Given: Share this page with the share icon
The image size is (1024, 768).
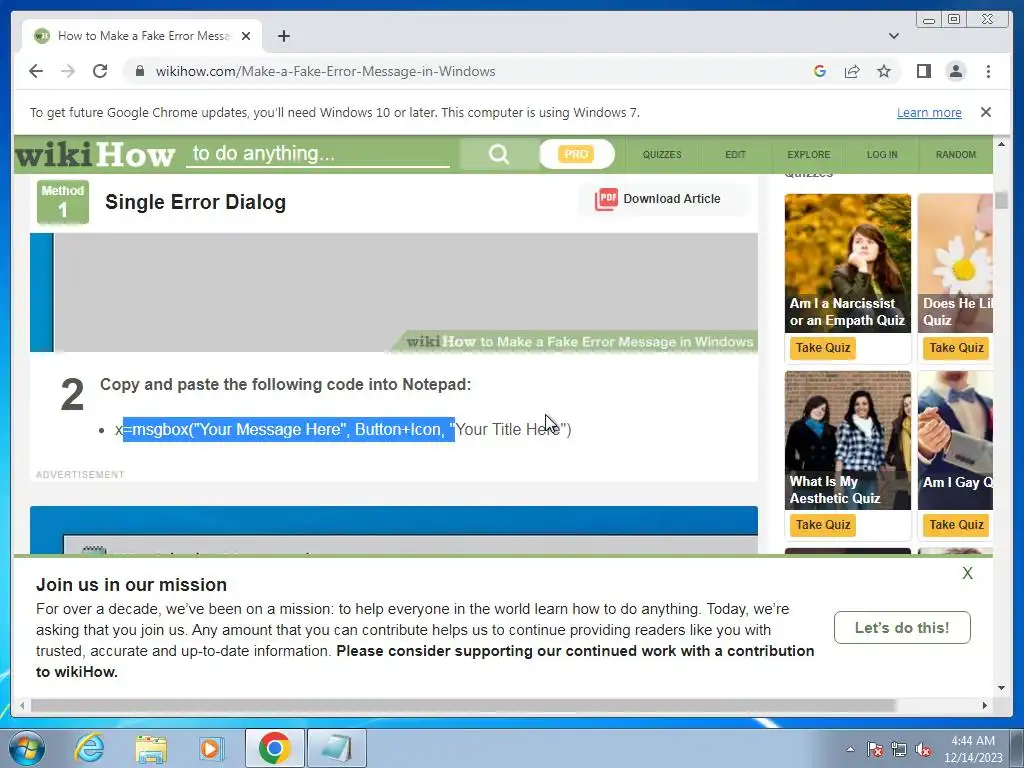Looking at the screenshot, I should coord(852,71).
